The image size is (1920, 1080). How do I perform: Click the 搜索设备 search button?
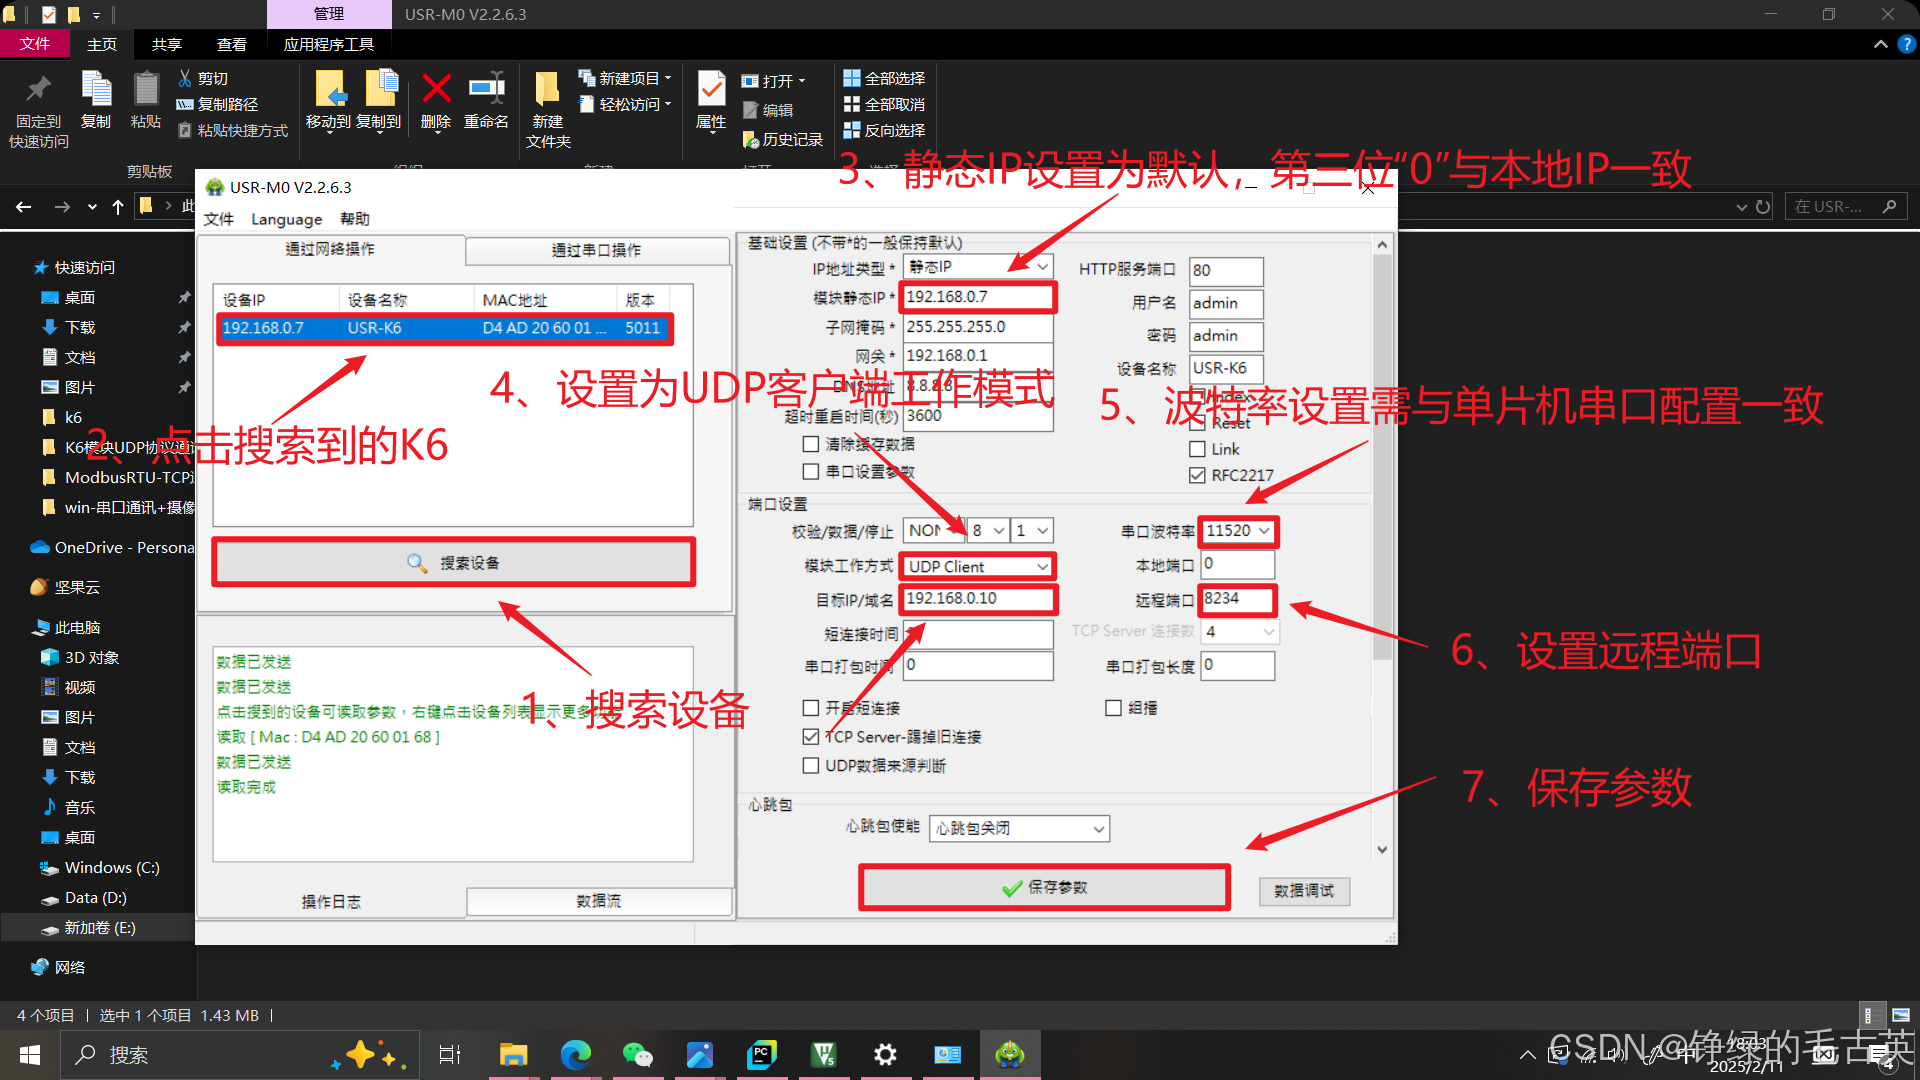(x=453, y=563)
